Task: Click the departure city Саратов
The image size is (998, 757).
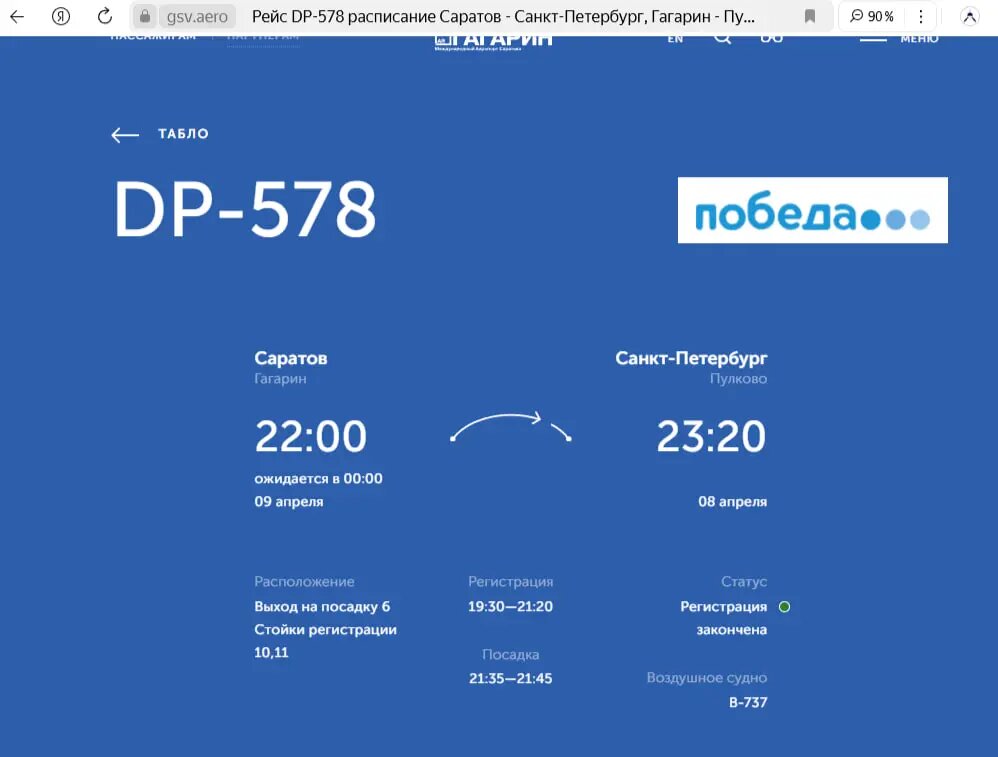Action: (291, 358)
